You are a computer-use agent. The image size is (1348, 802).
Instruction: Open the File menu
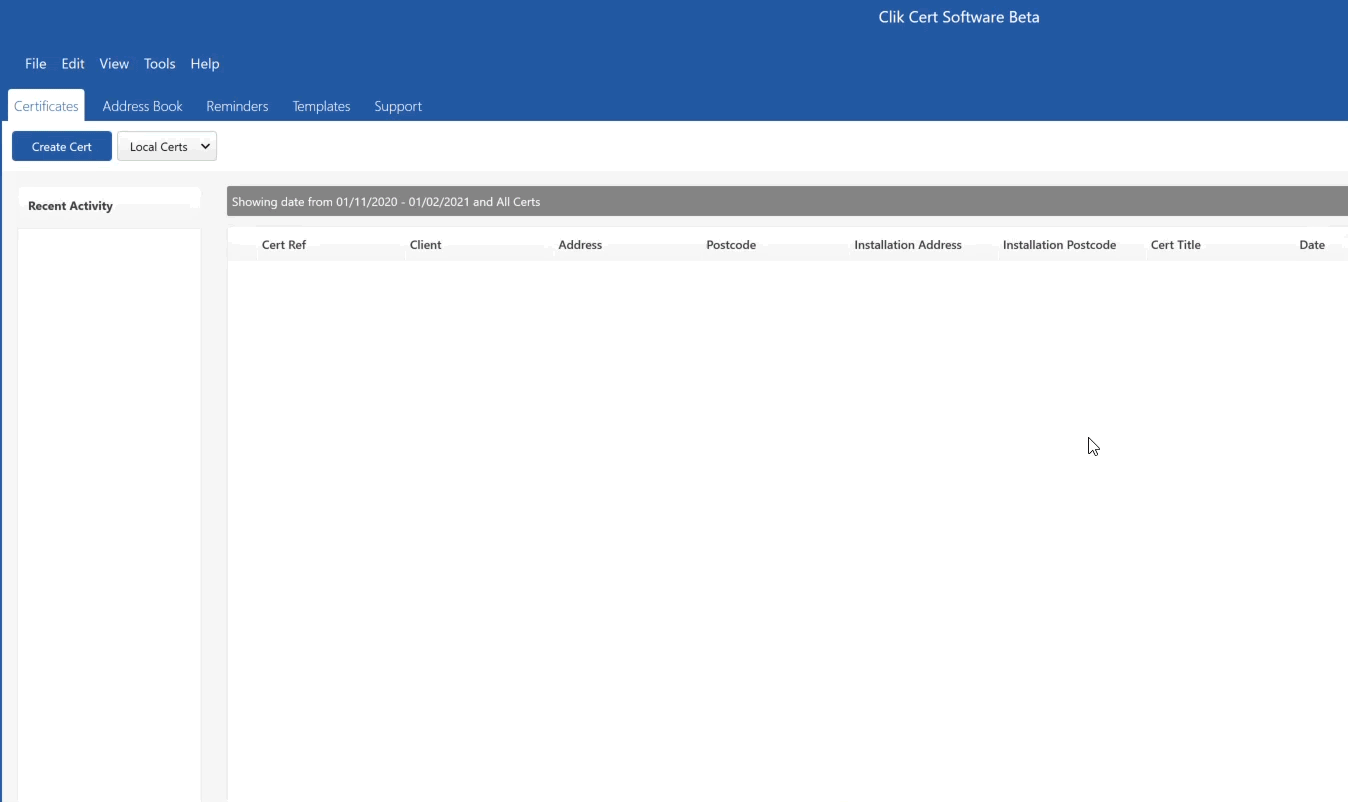[x=35, y=63]
